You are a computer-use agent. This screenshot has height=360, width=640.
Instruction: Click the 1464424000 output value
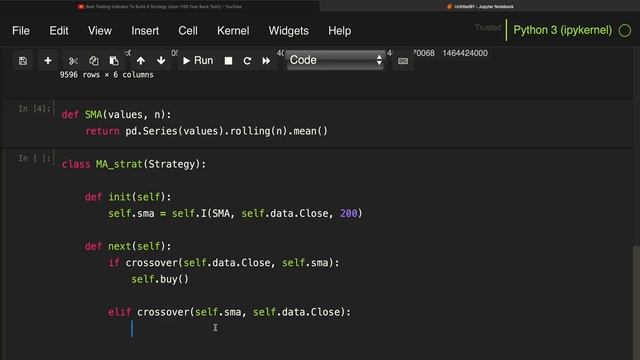click(x=465, y=53)
